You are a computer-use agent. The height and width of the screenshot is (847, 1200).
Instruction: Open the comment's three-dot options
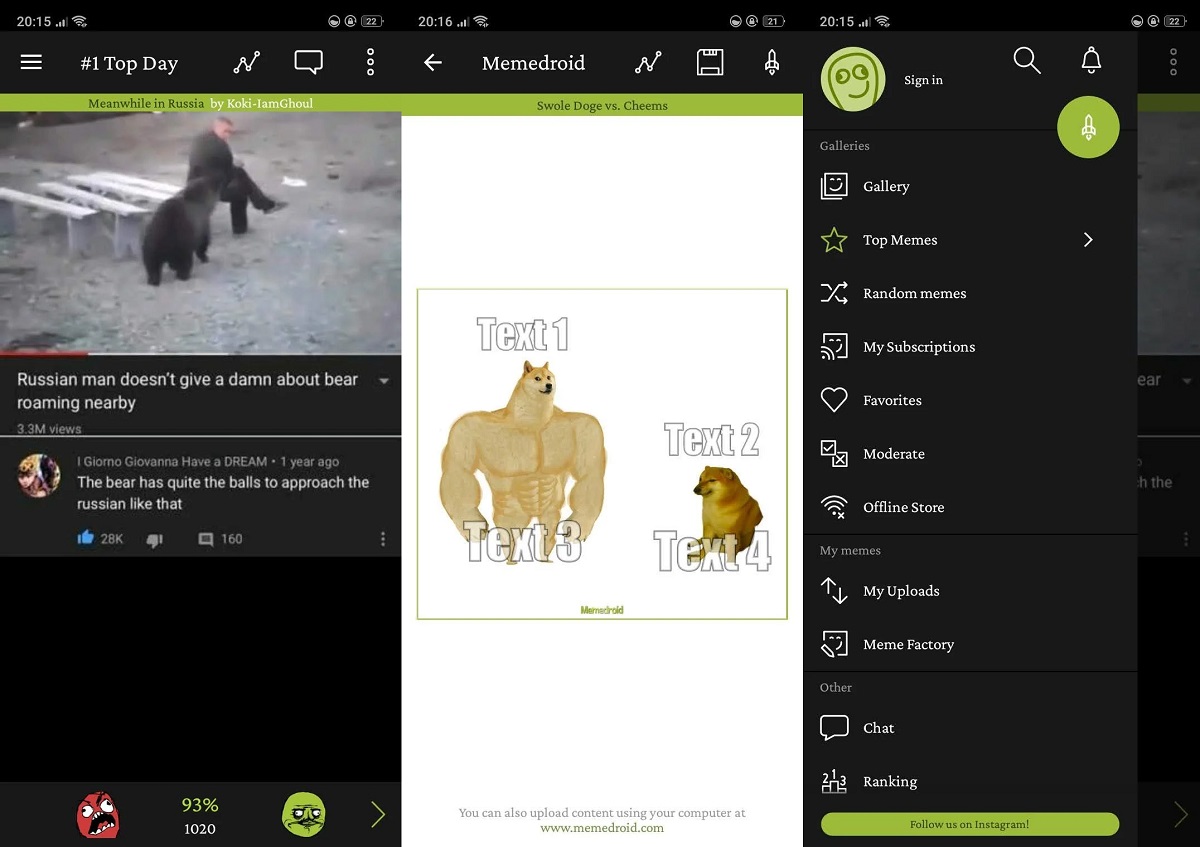[382, 539]
